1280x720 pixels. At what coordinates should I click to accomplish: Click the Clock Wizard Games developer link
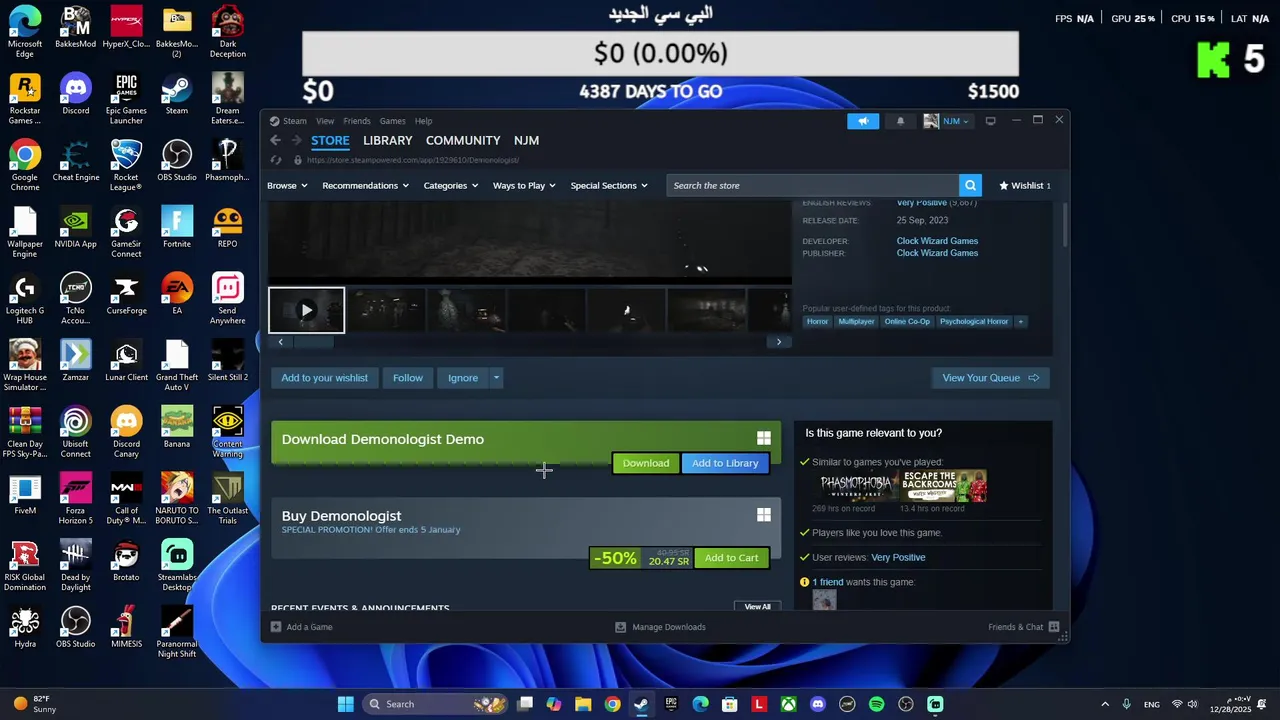pos(937,241)
